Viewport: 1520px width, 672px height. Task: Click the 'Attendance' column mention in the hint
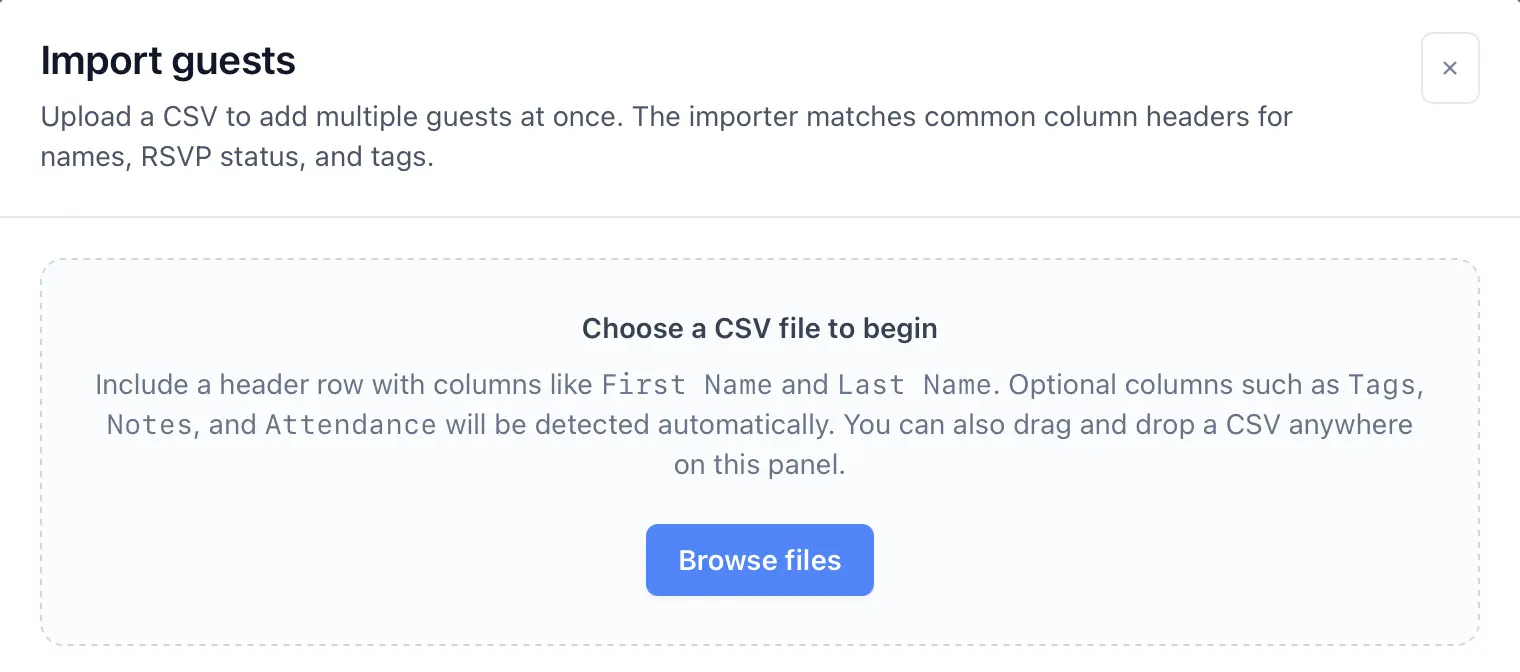pos(351,424)
